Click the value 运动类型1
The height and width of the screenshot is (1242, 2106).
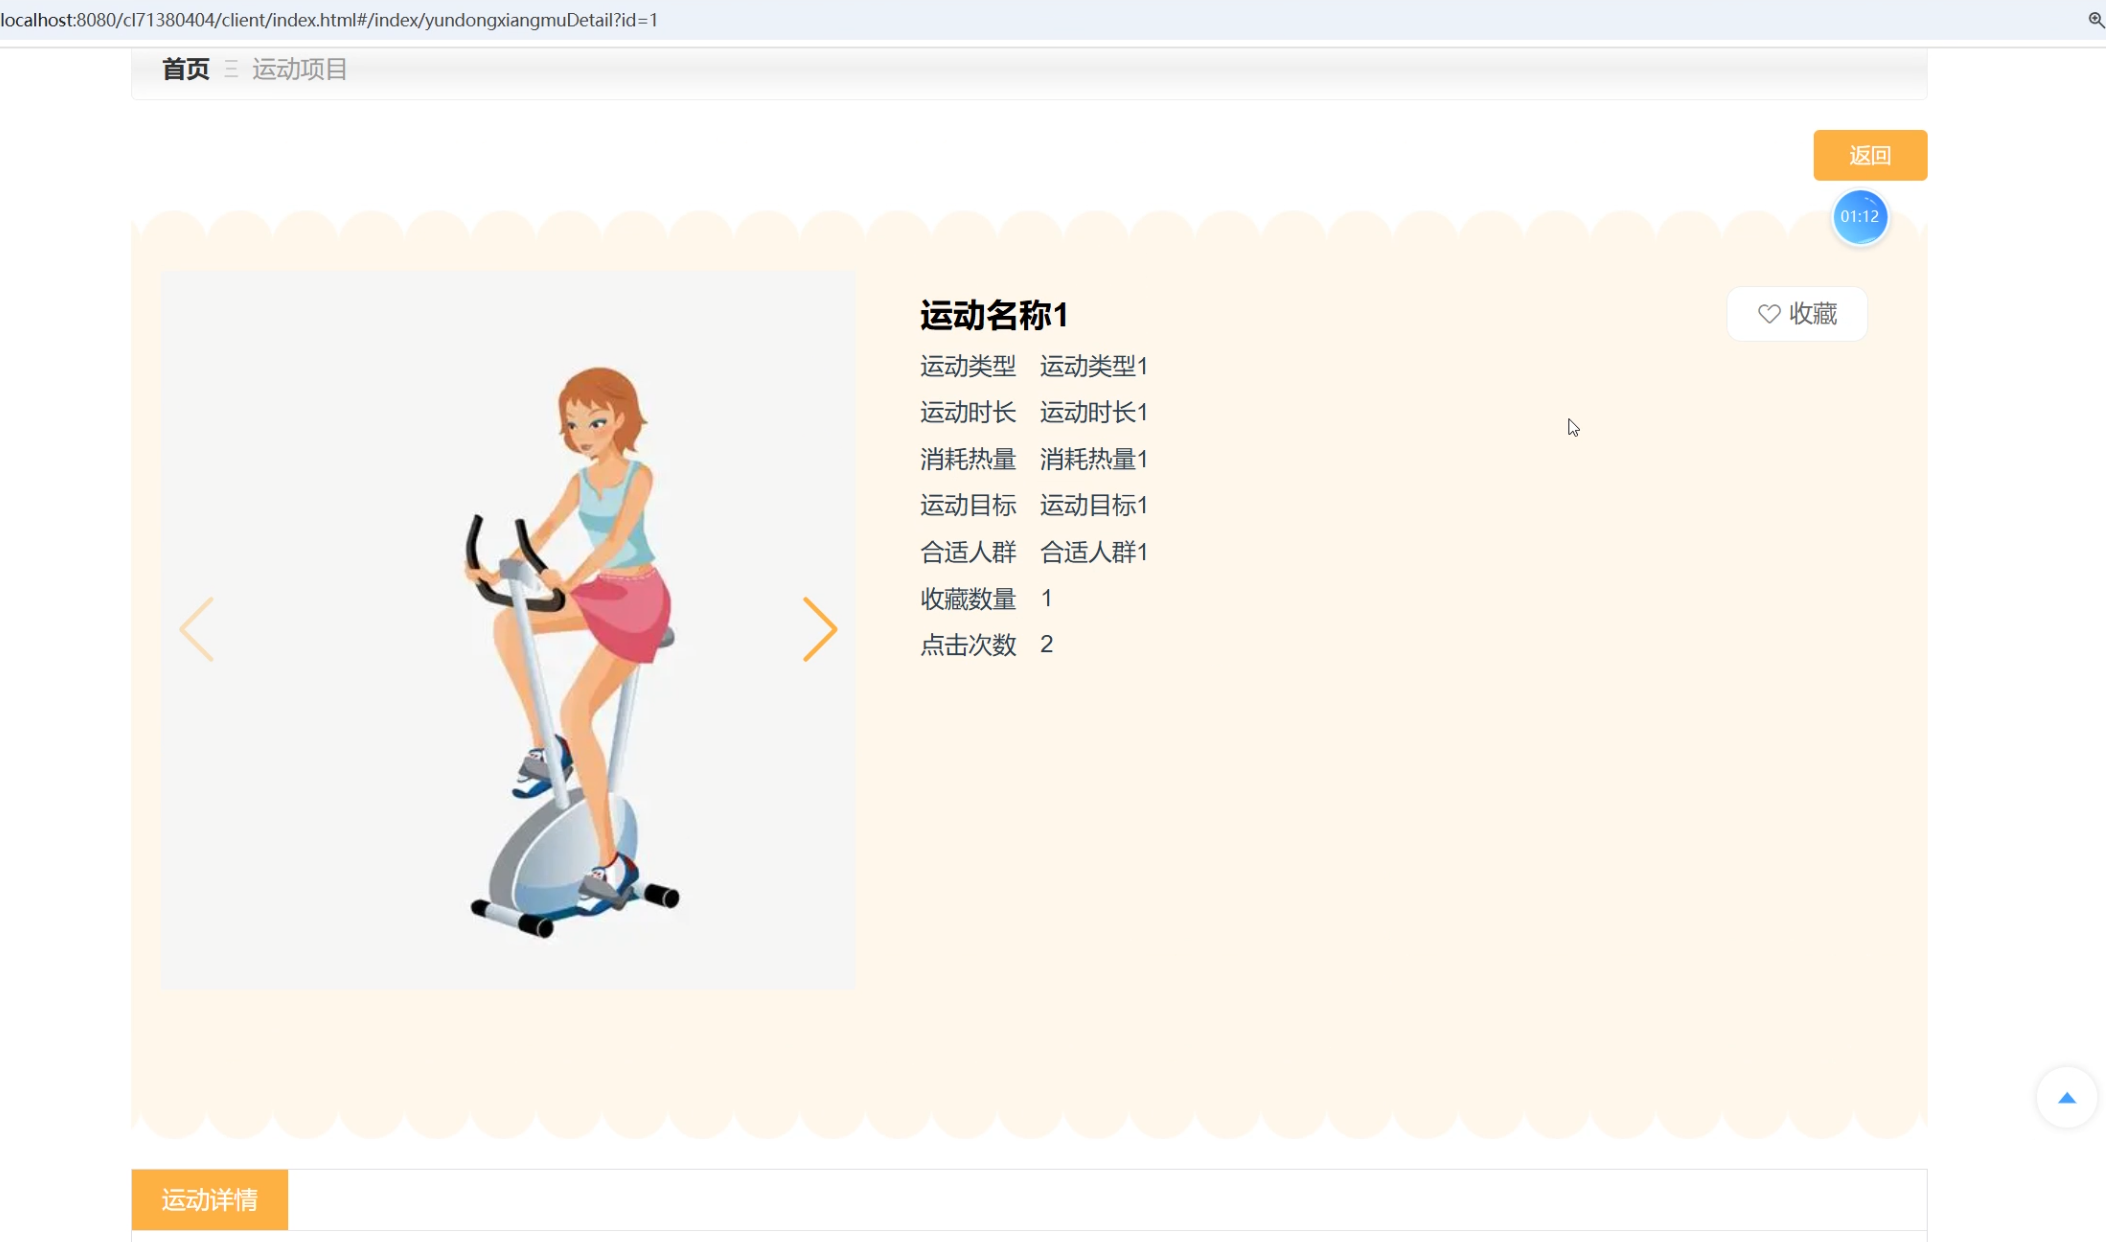click(1094, 366)
